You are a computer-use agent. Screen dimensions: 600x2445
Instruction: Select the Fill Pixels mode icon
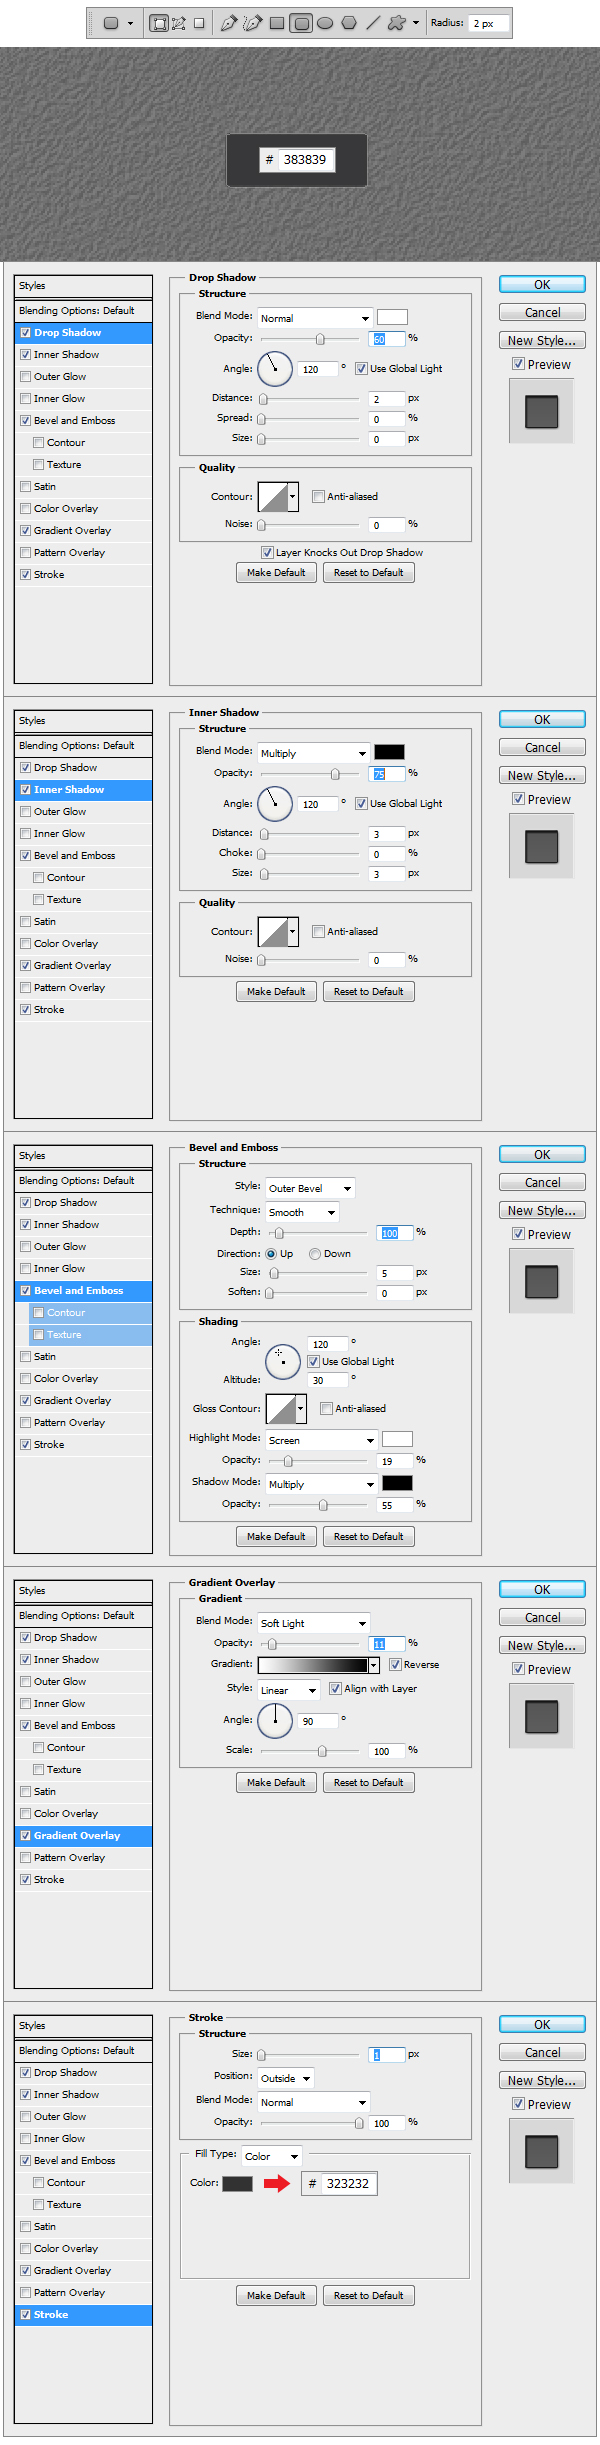pyautogui.click(x=199, y=23)
